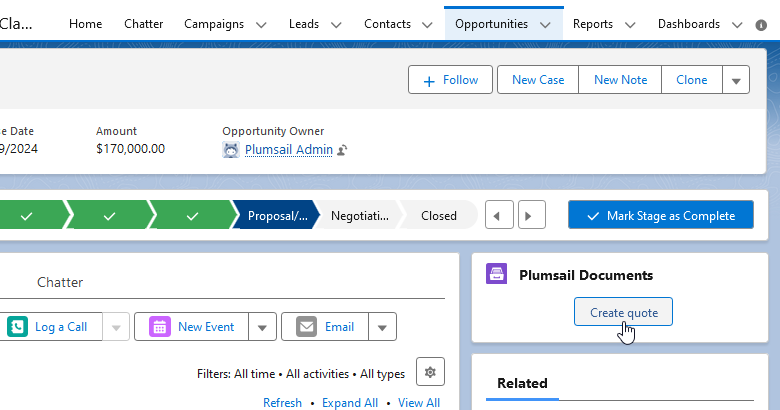This screenshot has height=410, width=780.
Task: Expand the Contacts dropdown chevron
Action: [427, 25]
